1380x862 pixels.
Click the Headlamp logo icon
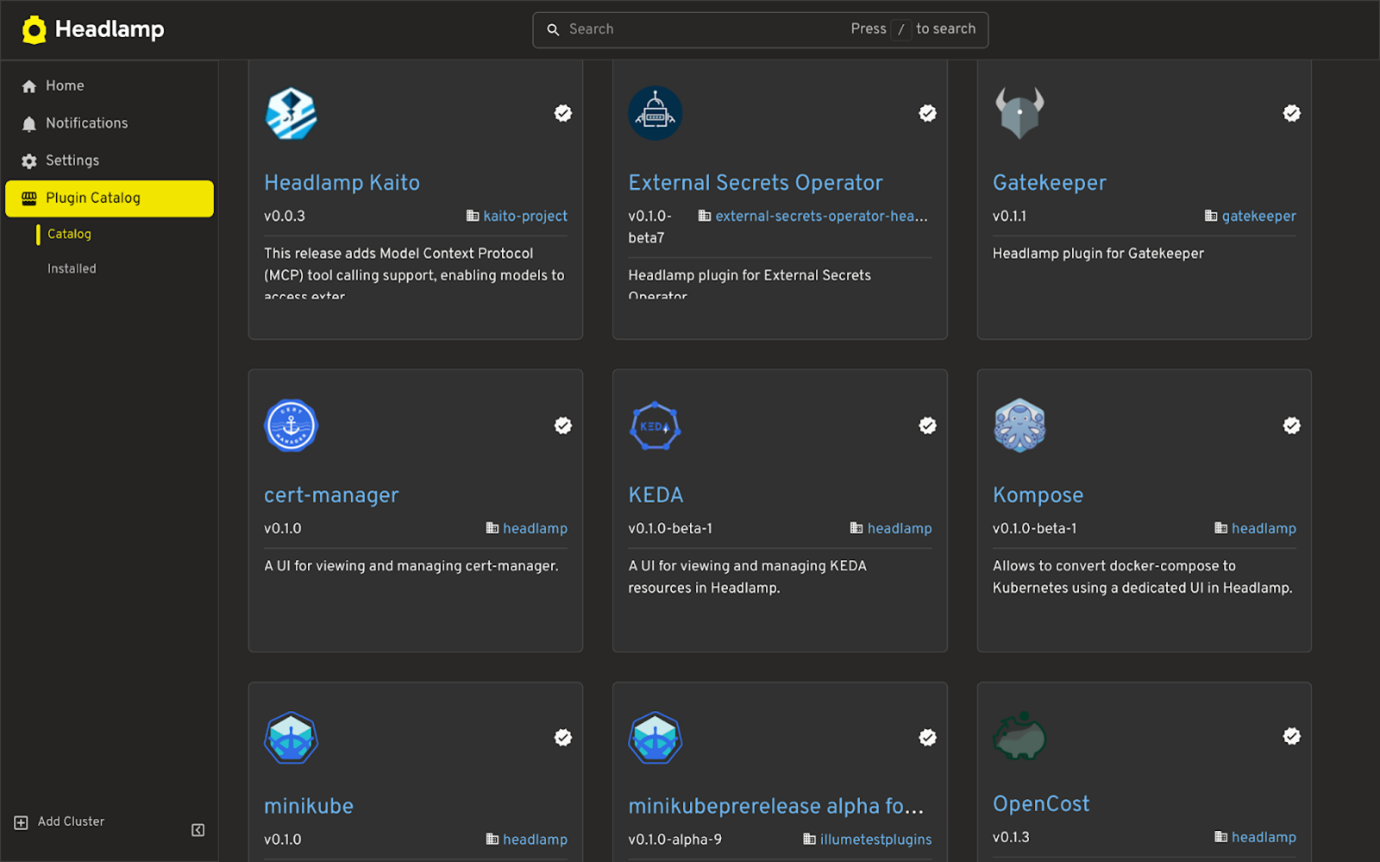(34, 30)
